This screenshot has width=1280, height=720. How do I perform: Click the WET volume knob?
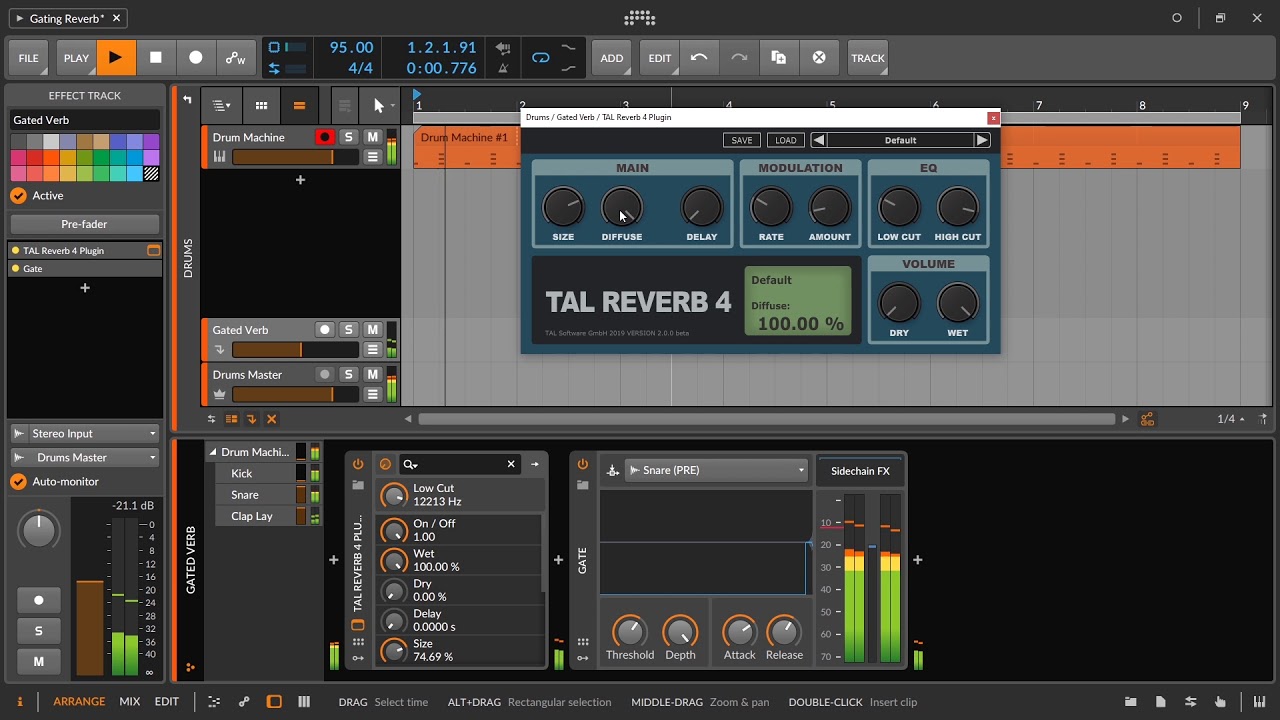[957, 303]
